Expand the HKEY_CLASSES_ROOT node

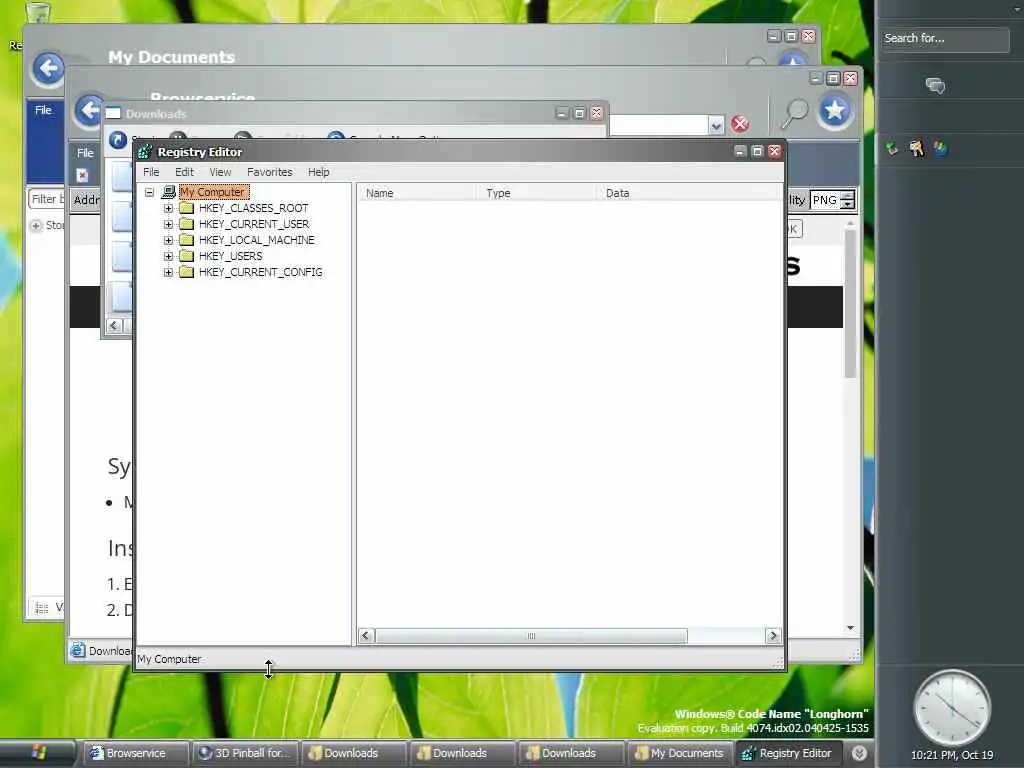168,208
